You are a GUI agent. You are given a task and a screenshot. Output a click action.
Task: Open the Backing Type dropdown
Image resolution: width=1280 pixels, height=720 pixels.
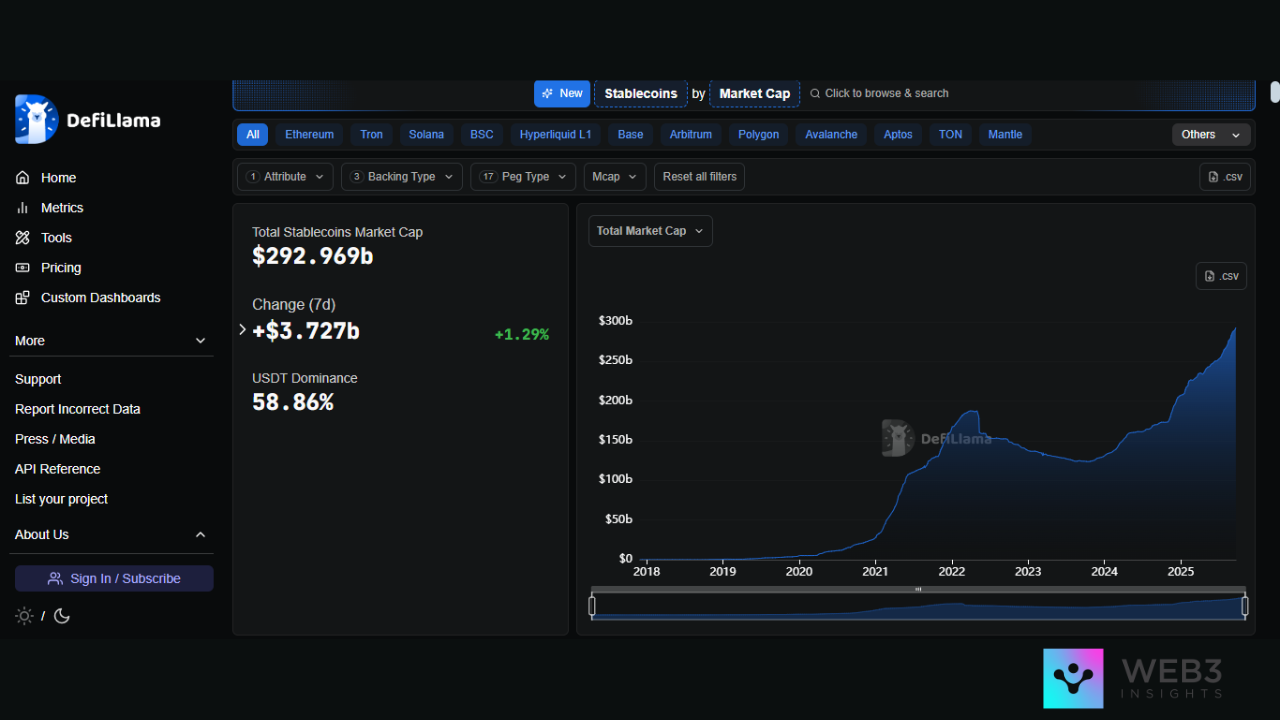pyautogui.click(x=401, y=177)
